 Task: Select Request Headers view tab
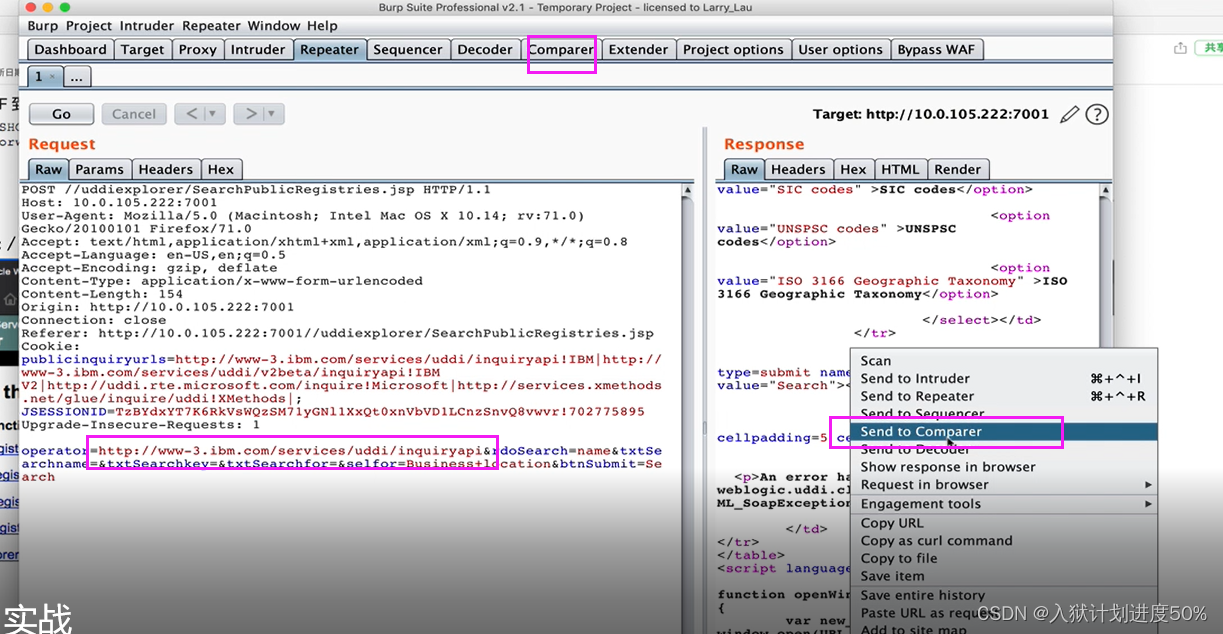pos(165,170)
